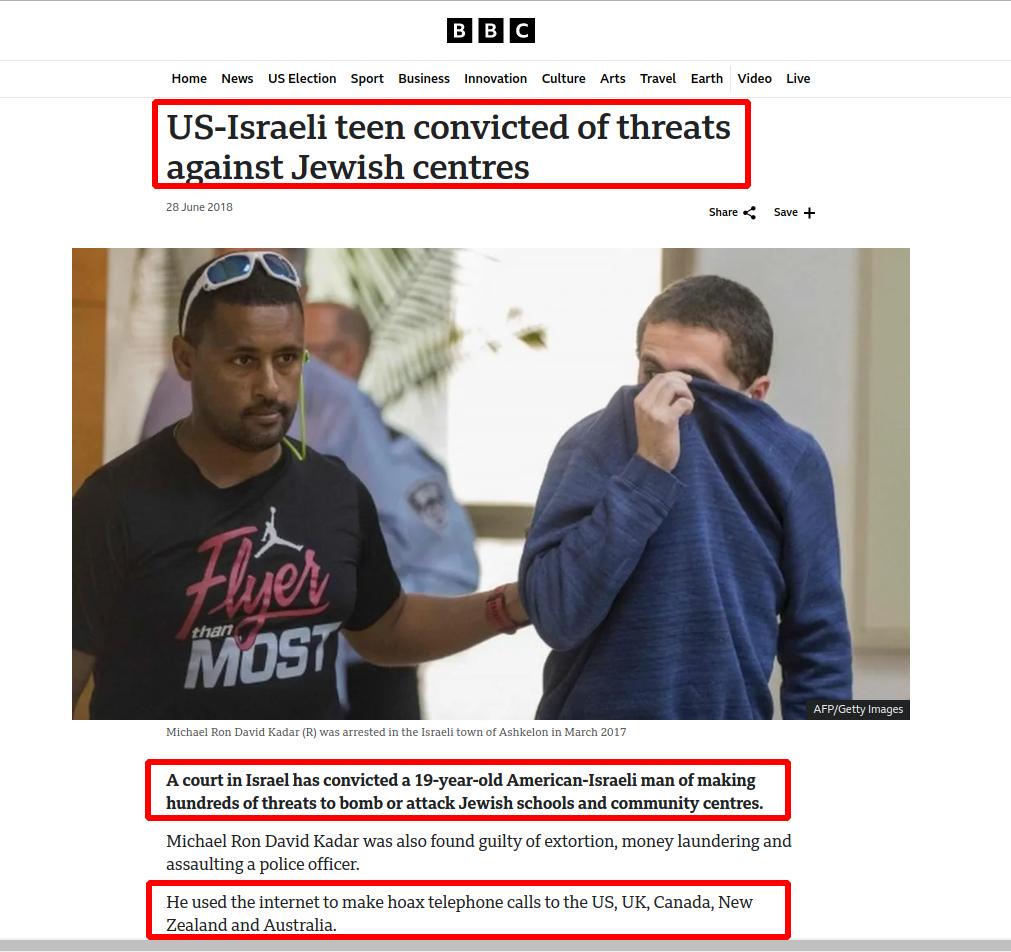Go to the News section
Viewport: 1011px width, 952px height.
[237, 79]
